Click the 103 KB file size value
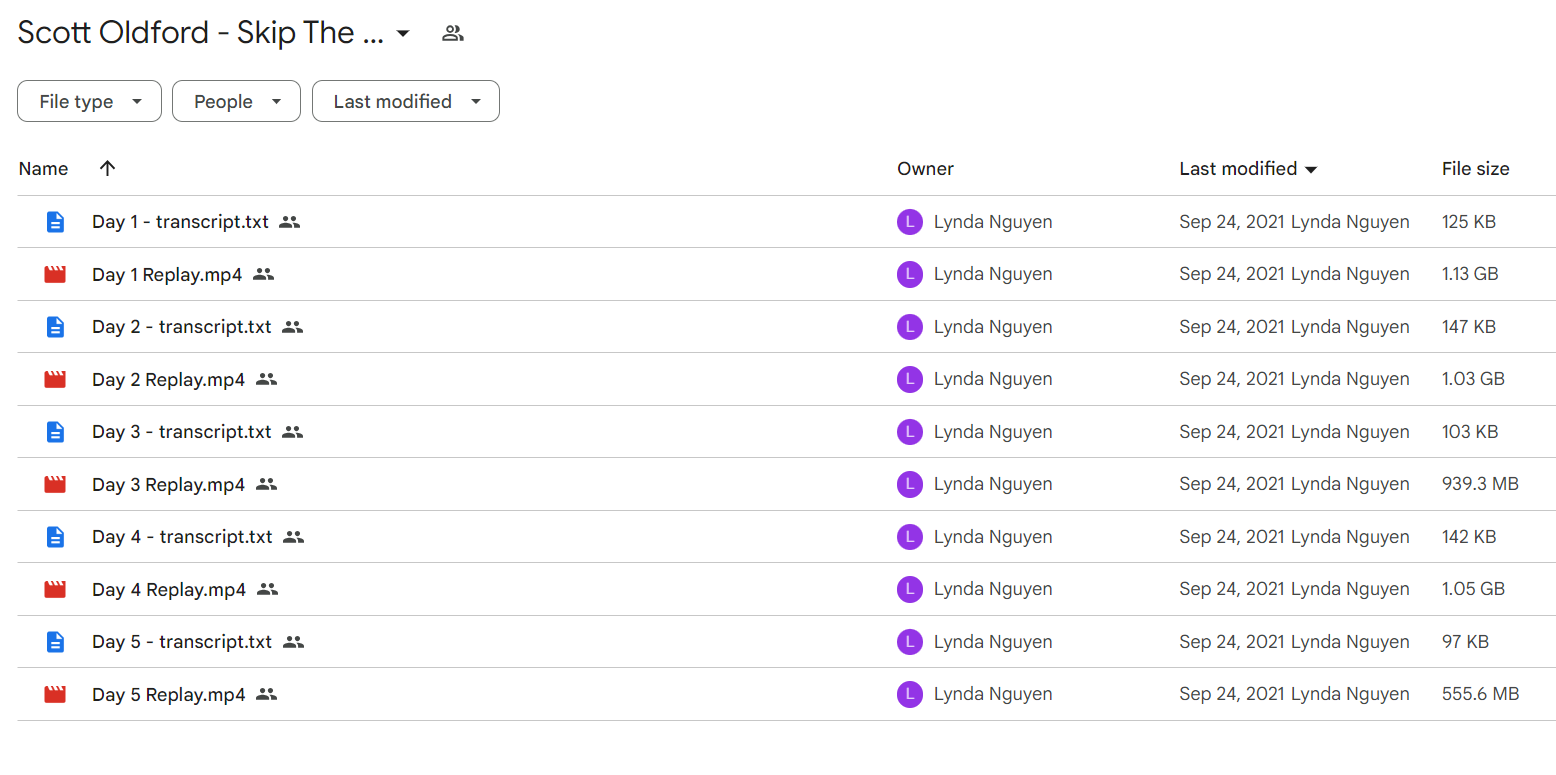Viewport: 1556px width, 775px height. [1470, 432]
